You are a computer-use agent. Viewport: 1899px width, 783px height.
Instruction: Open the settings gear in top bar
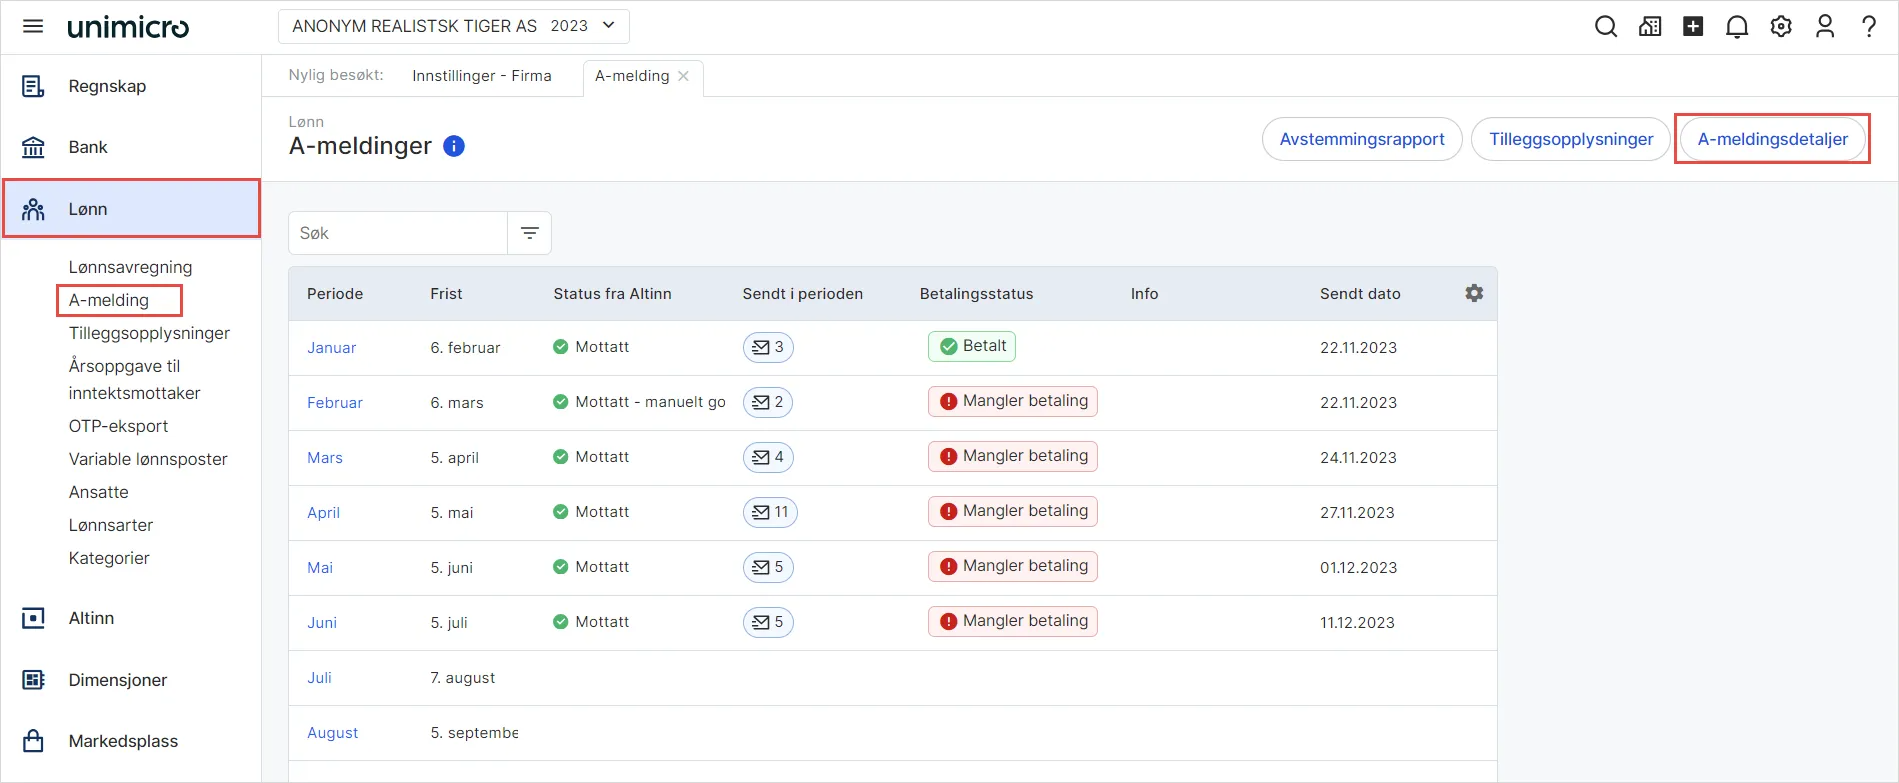click(x=1781, y=26)
